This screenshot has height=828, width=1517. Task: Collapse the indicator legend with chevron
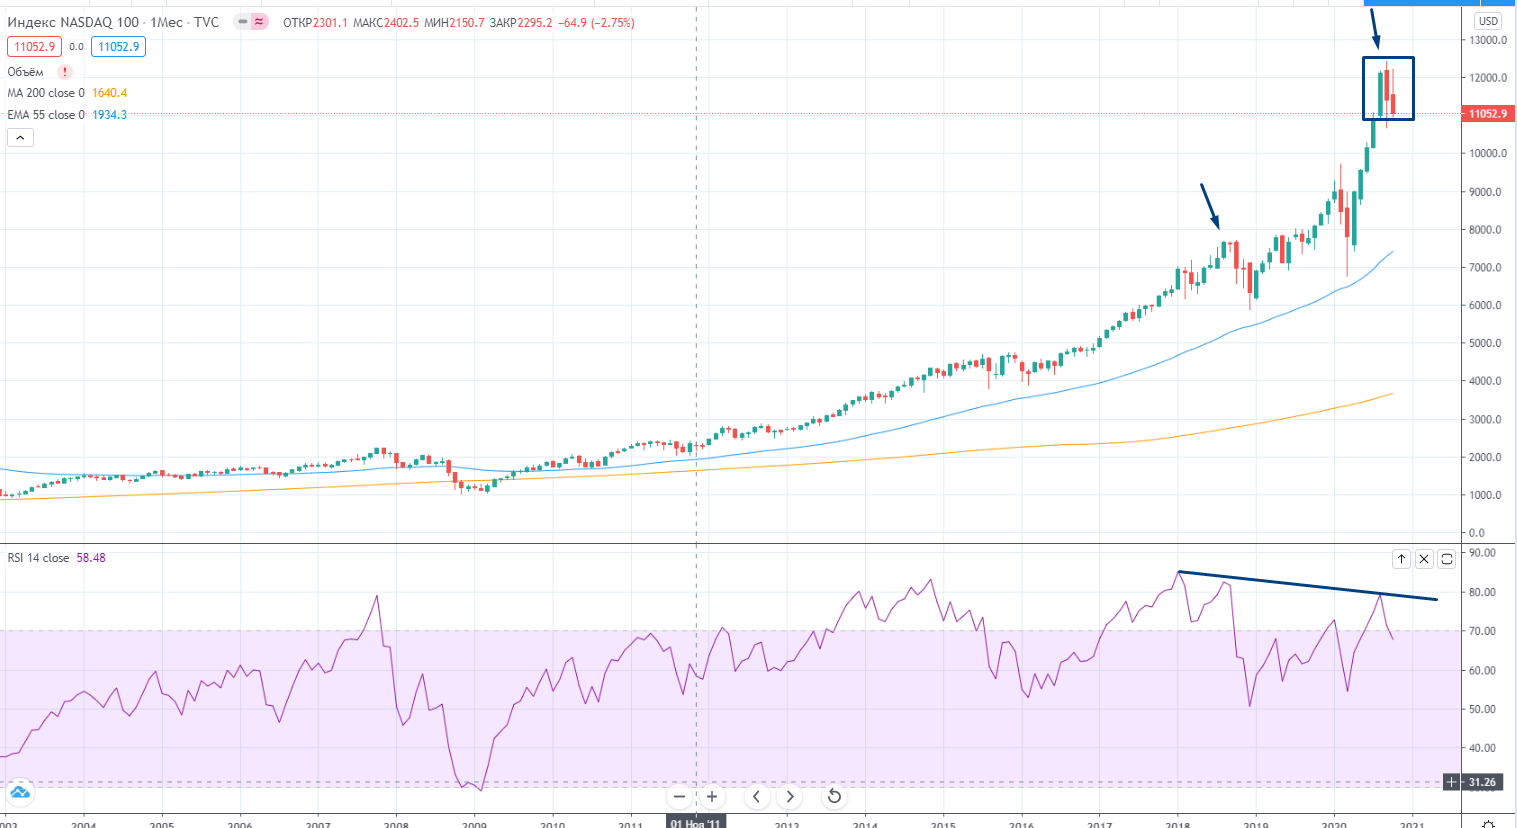(x=20, y=137)
